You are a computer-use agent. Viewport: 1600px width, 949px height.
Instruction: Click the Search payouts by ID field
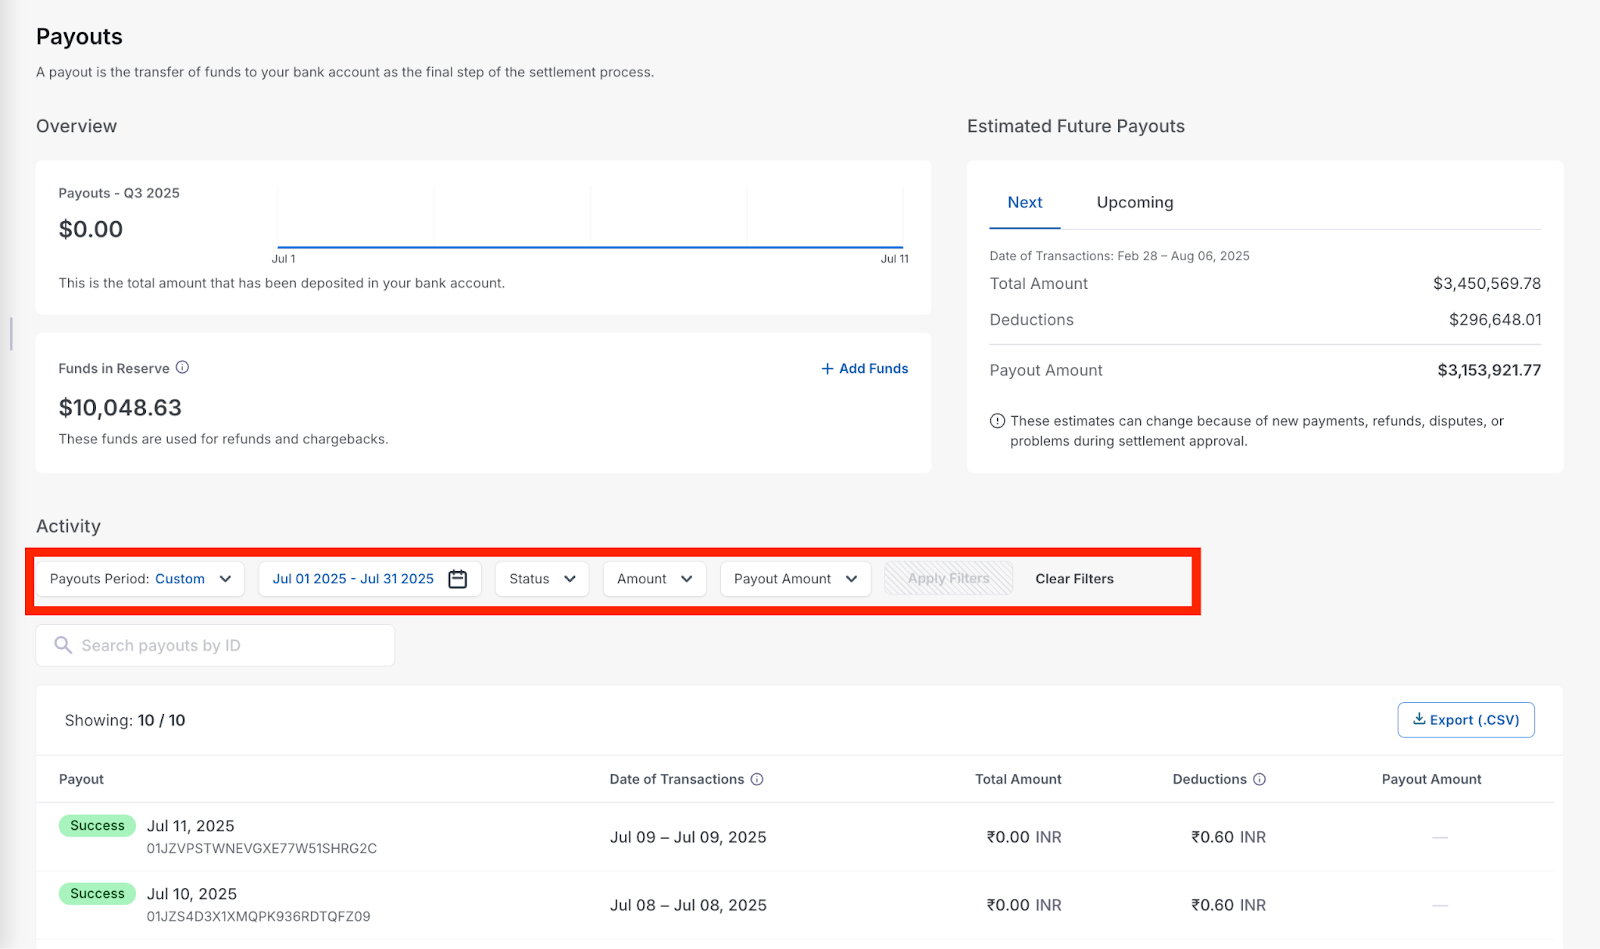tap(216, 645)
